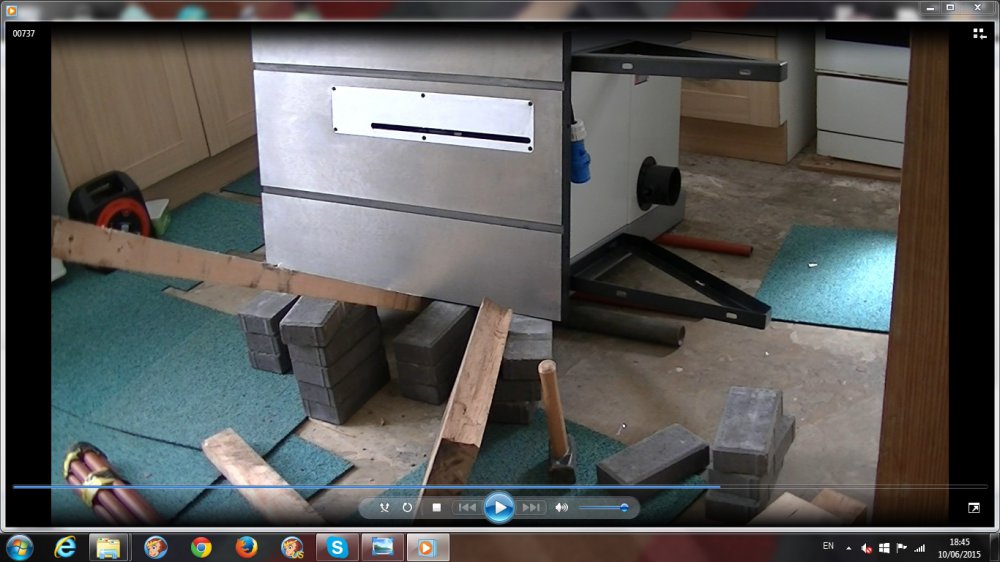Adjust the volume slider
The width and height of the screenshot is (1000, 562).
pyautogui.click(x=604, y=508)
